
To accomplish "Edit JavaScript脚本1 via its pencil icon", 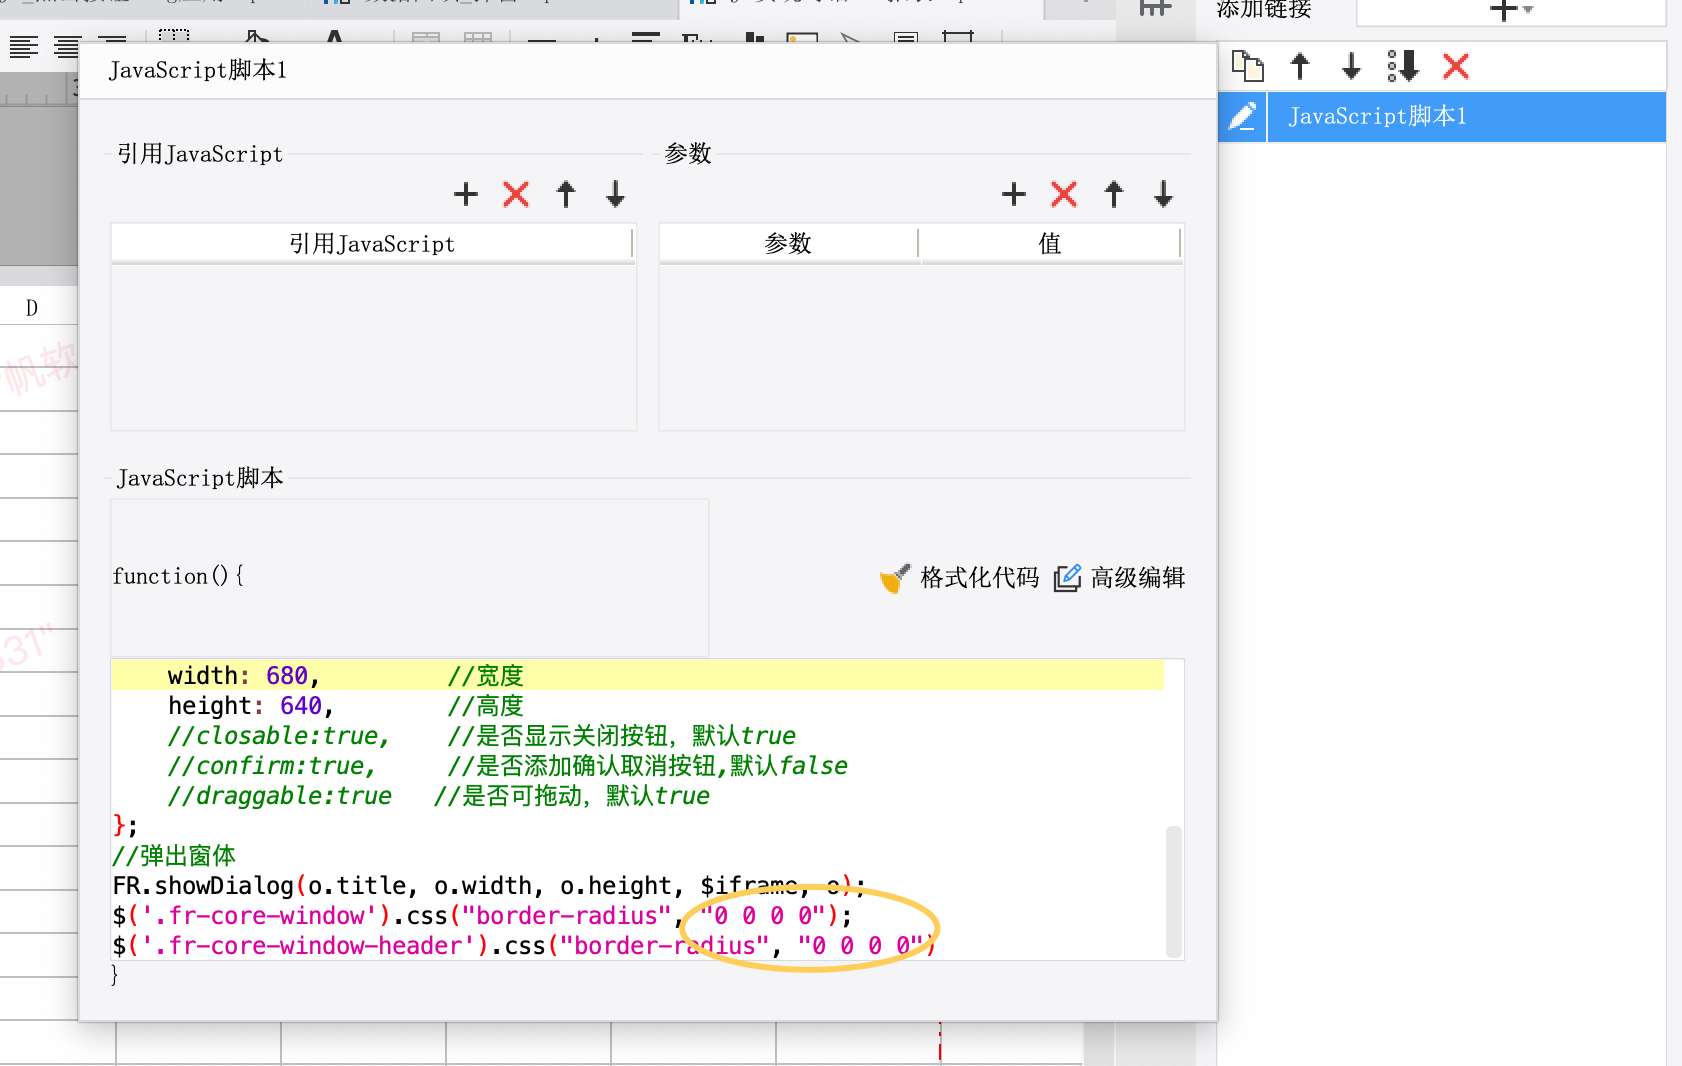I will pos(1242,116).
